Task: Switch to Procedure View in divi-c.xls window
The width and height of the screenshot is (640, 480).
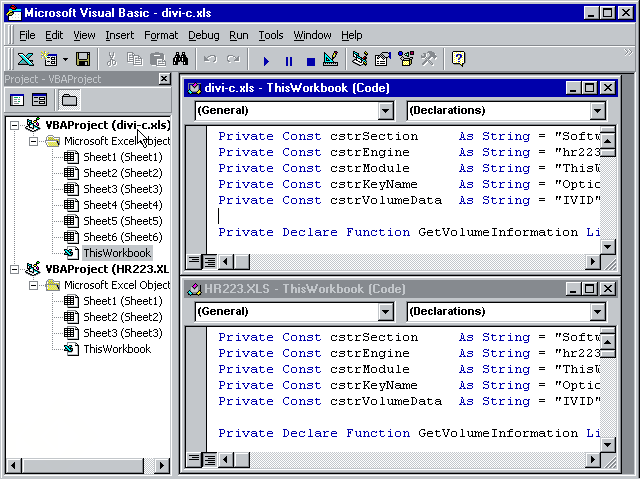Action: click(194, 262)
